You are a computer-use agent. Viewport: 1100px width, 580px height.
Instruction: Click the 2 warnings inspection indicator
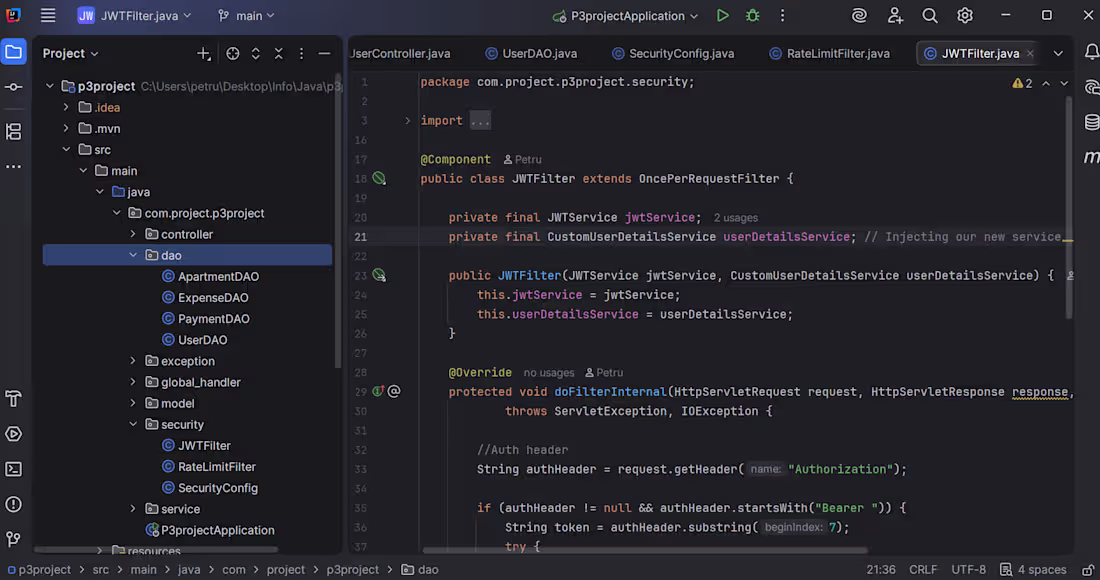click(1022, 83)
